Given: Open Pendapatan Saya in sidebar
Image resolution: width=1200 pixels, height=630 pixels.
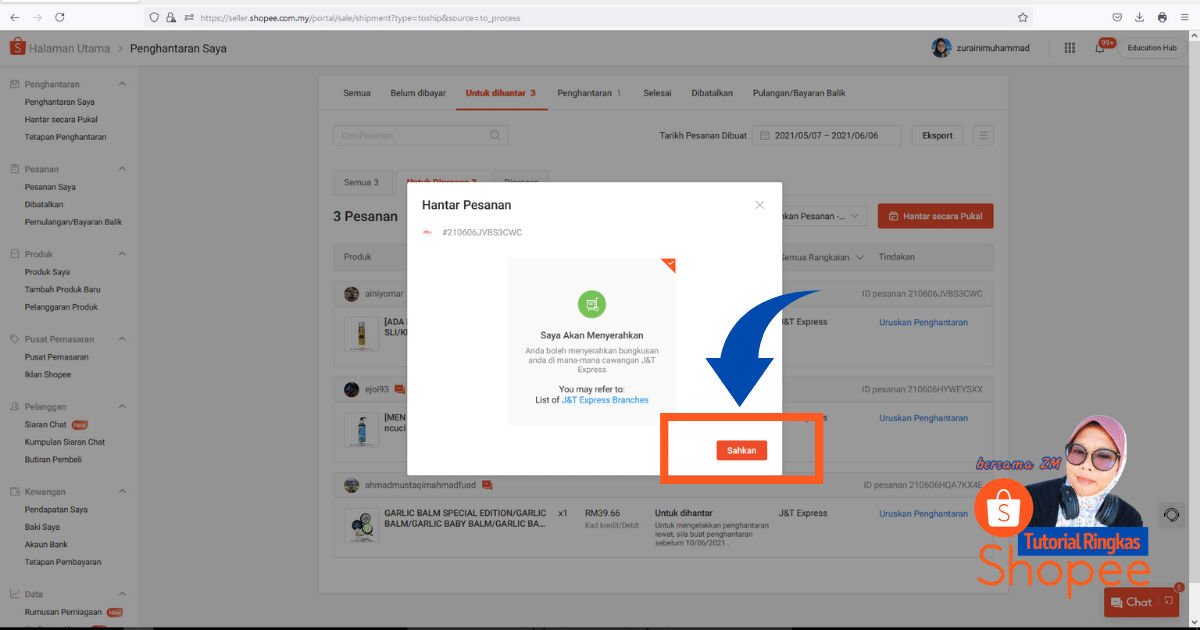Looking at the screenshot, I should tap(56, 510).
